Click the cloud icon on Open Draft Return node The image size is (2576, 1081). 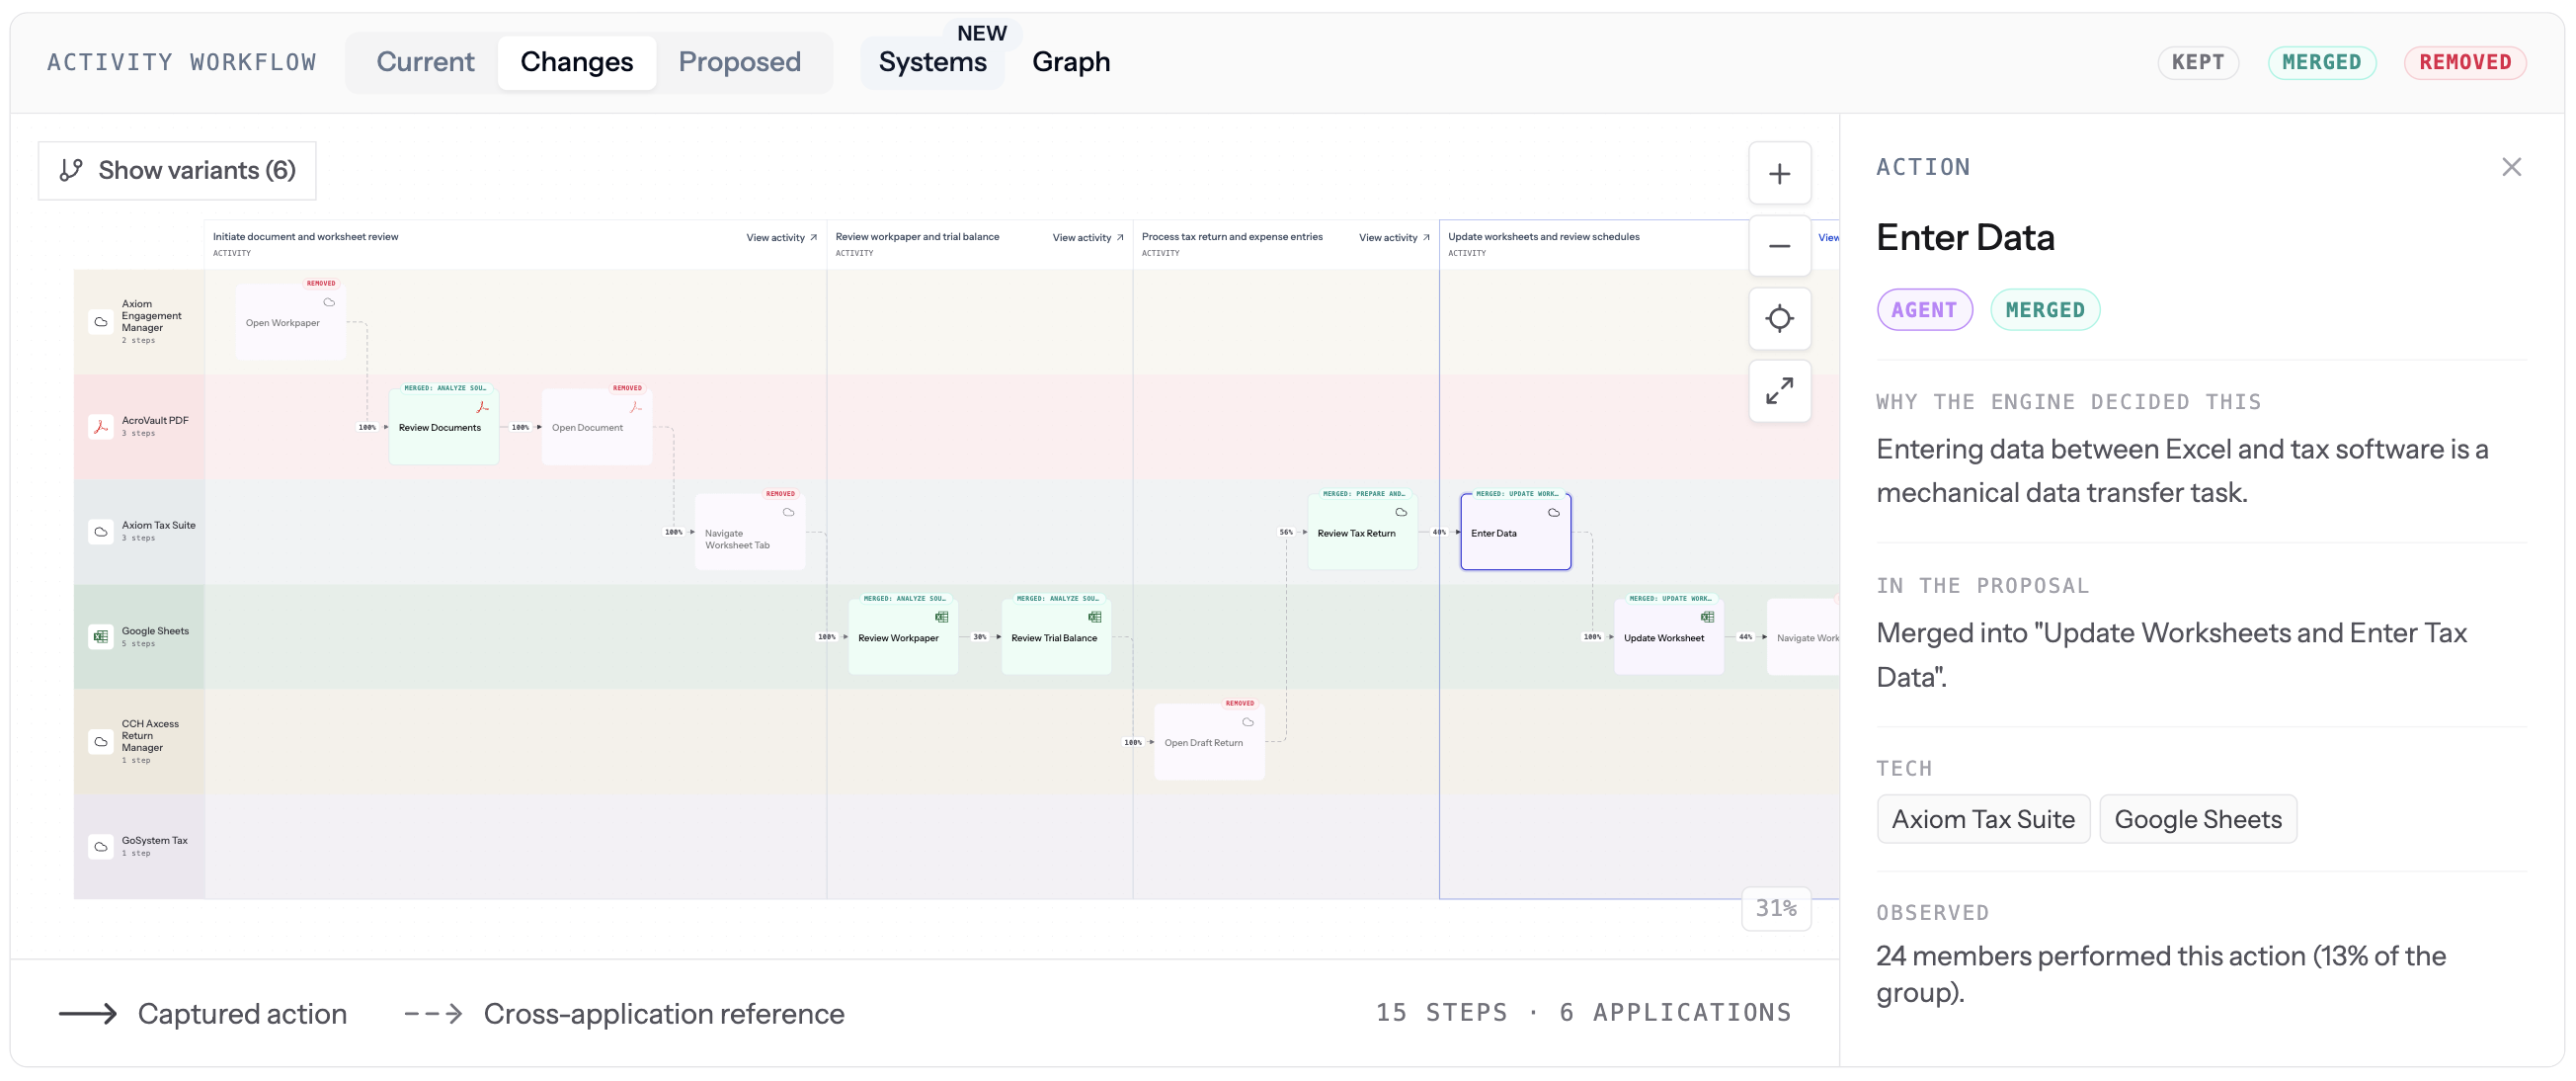click(1248, 722)
